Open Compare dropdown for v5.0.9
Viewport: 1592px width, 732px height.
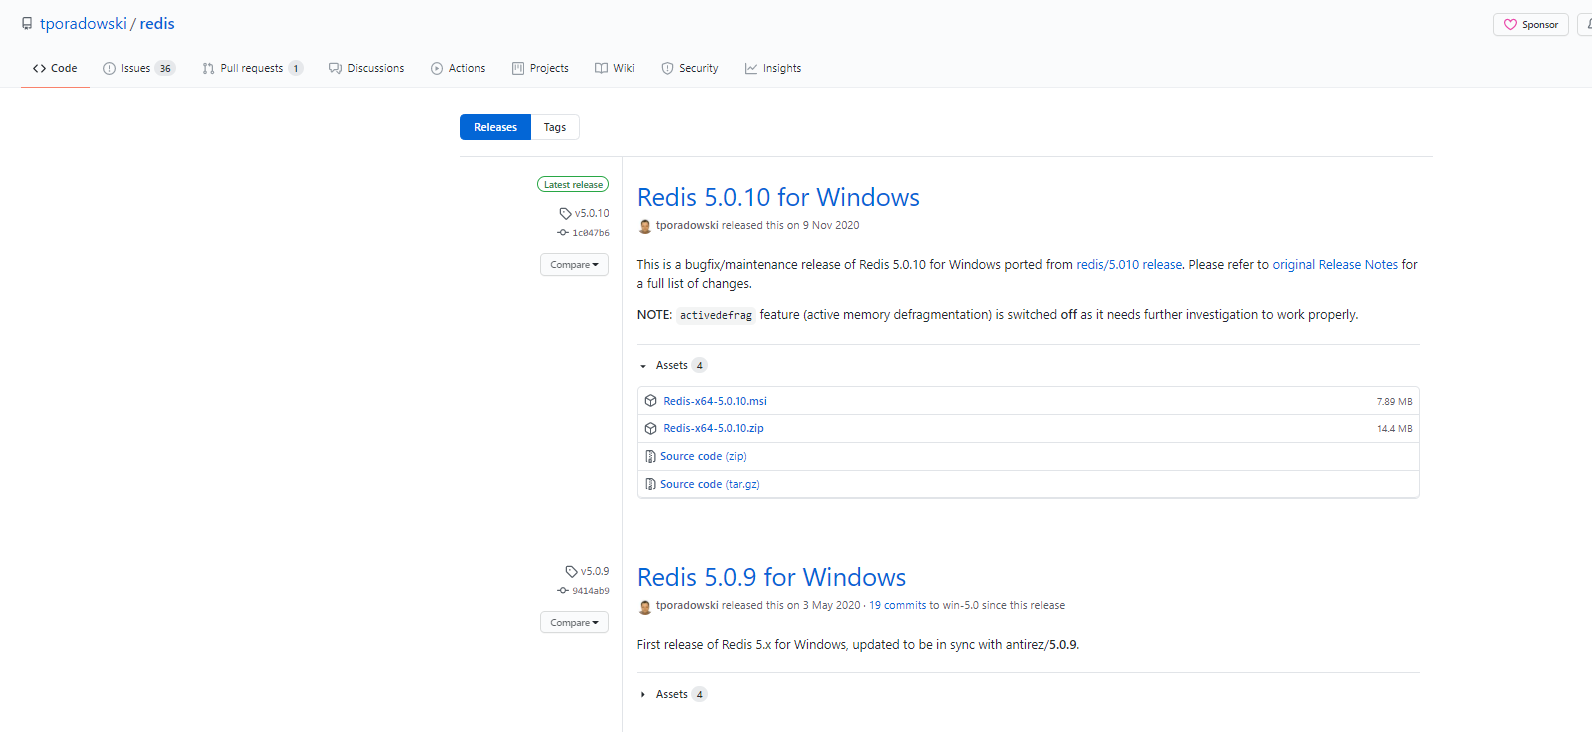click(574, 623)
